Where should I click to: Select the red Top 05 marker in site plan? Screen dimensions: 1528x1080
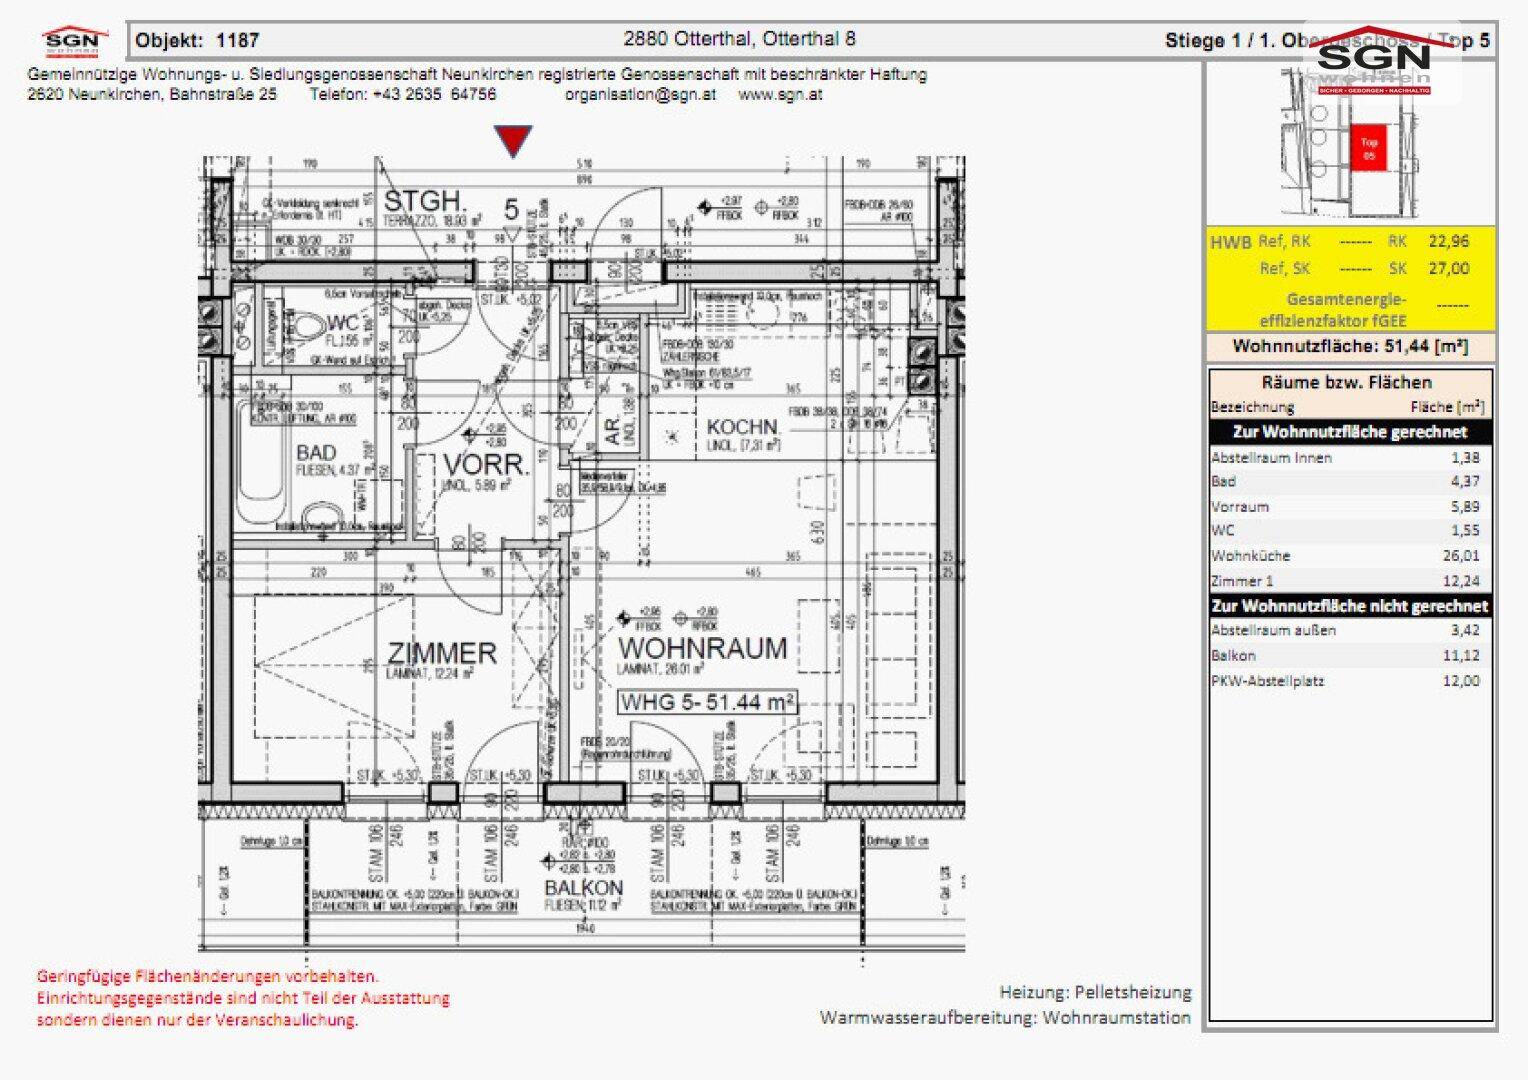1369,148
